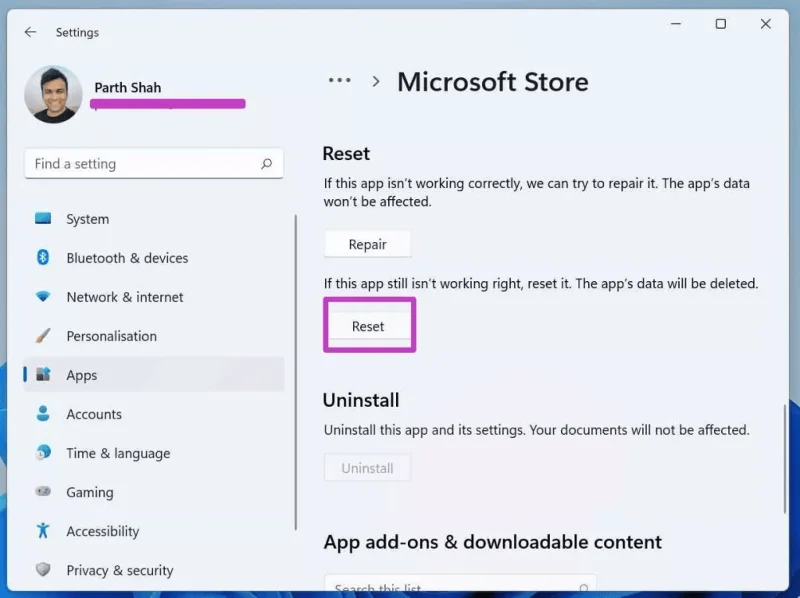Screen dimensions: 800x598
Task: Open Time & language label
Action: [118, 454]
